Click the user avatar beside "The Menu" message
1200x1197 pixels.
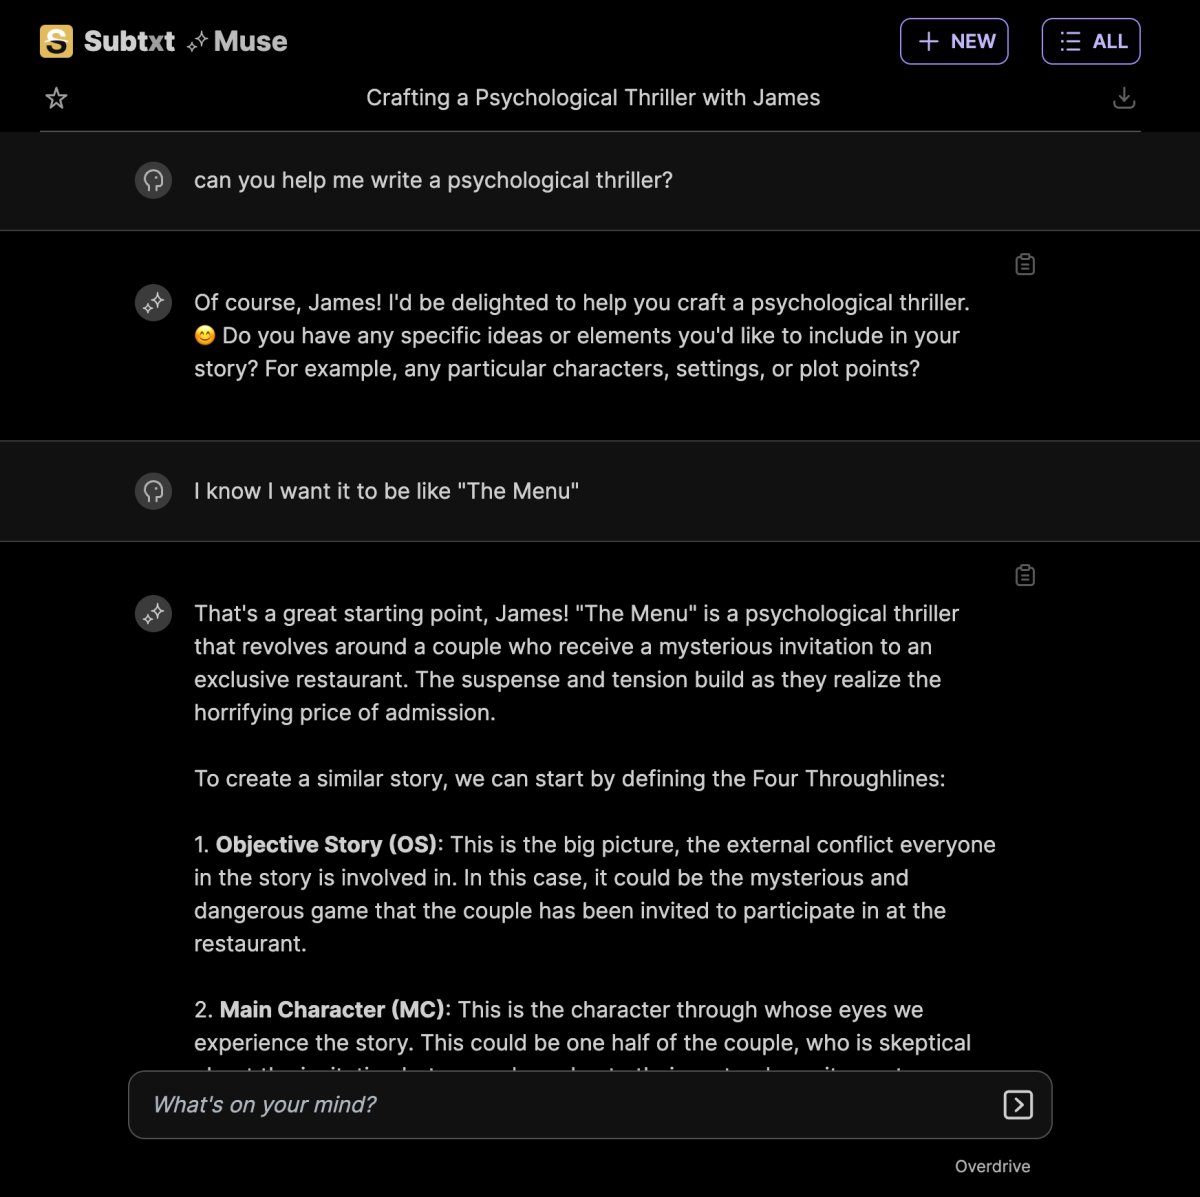[153, 491]
